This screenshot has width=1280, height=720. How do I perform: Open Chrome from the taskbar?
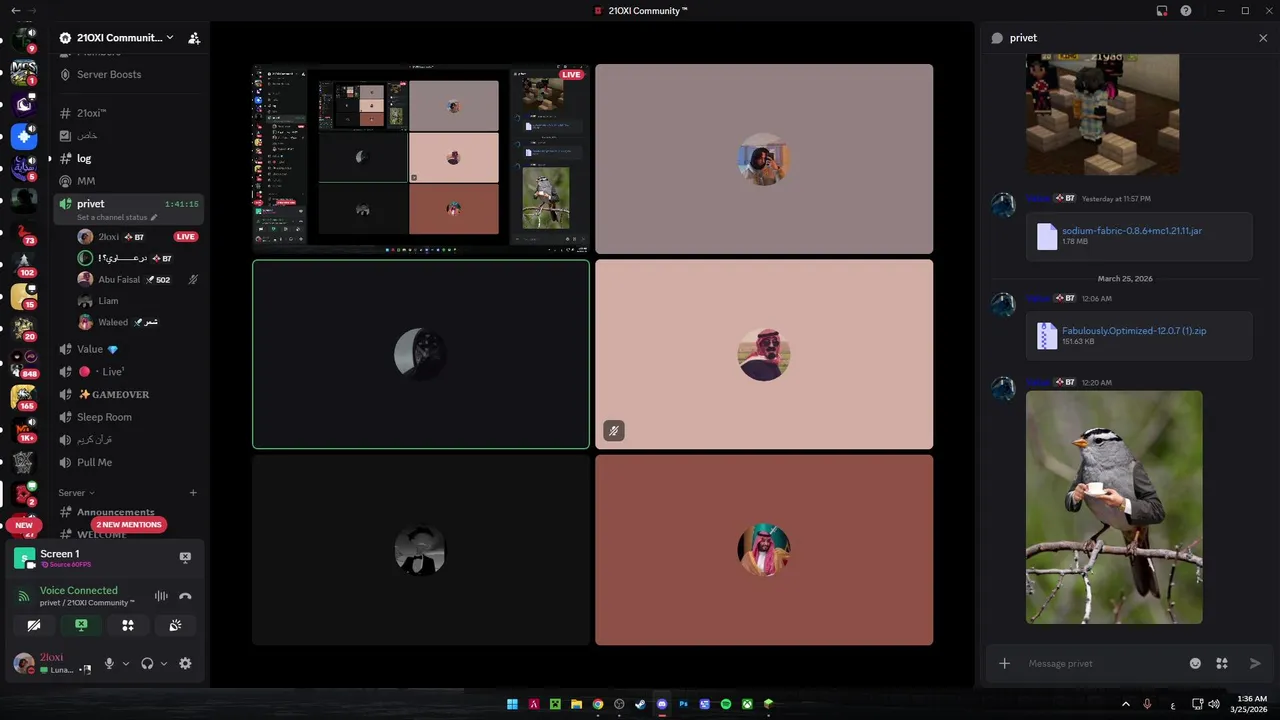point(598,704)
